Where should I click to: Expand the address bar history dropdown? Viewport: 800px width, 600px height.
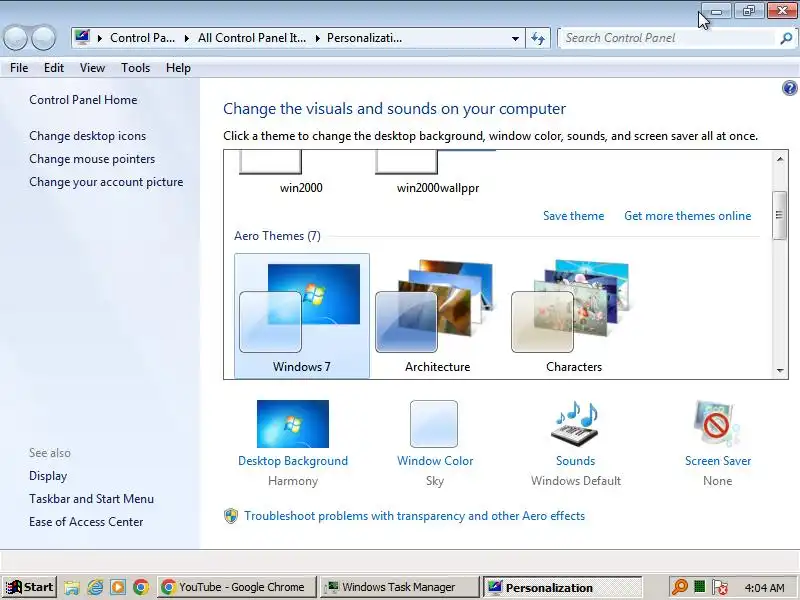pyautogui.click(x=515, y=38)
